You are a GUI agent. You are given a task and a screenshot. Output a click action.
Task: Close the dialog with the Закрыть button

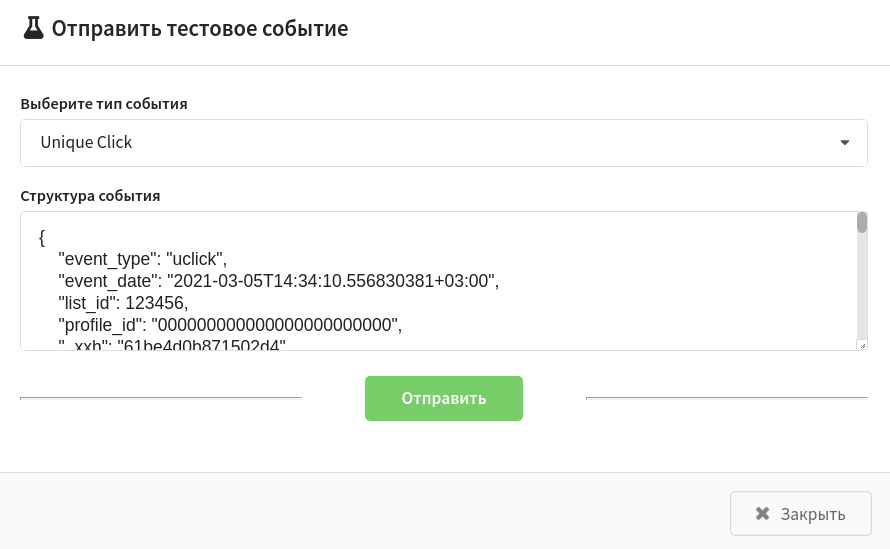click(x=800, y=514)
